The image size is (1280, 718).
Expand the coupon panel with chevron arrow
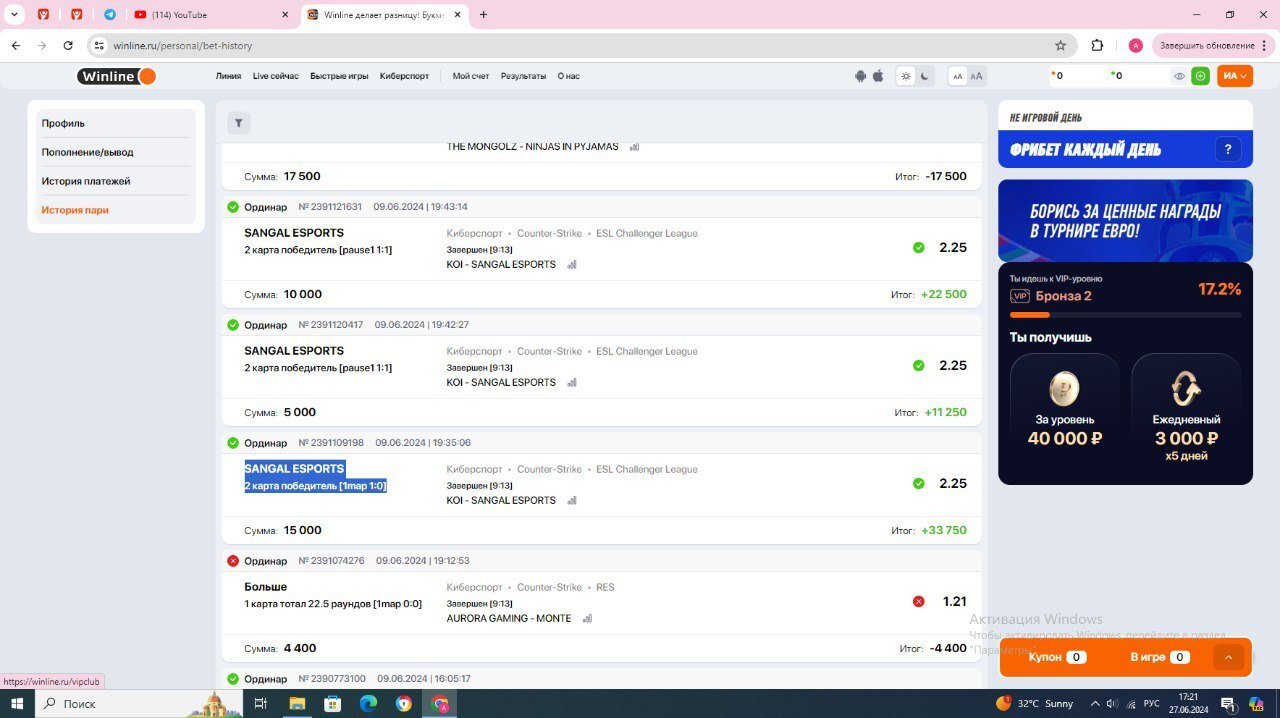(x=1229, y=657)
